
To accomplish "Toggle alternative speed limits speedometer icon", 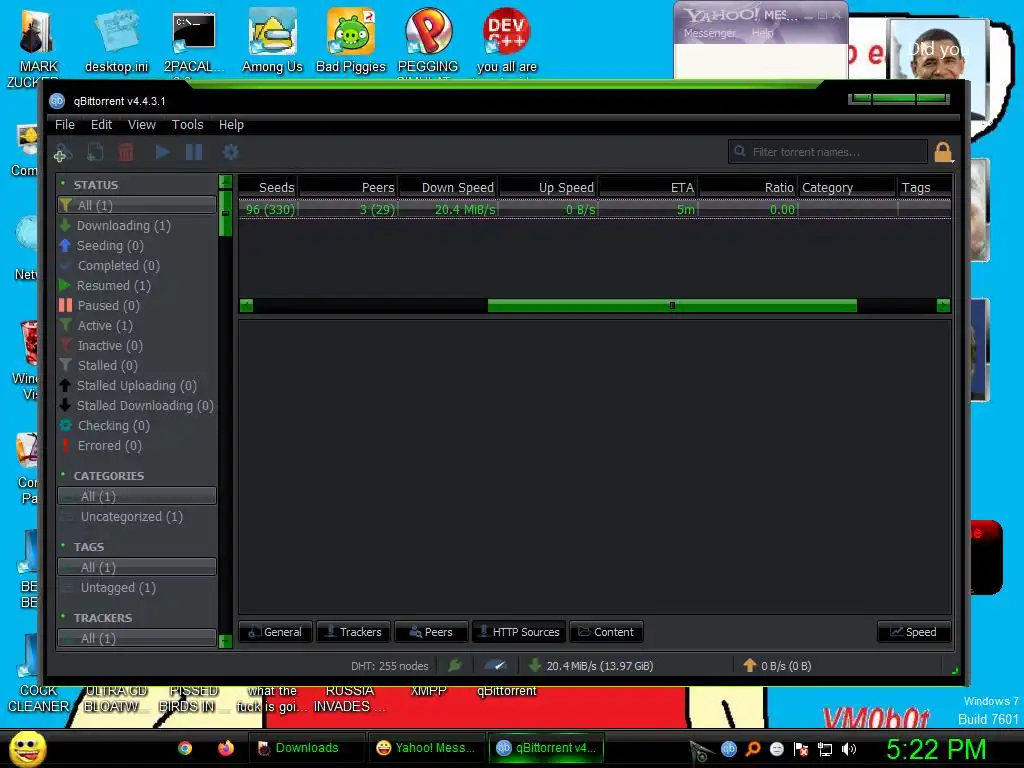I will 495,665.
